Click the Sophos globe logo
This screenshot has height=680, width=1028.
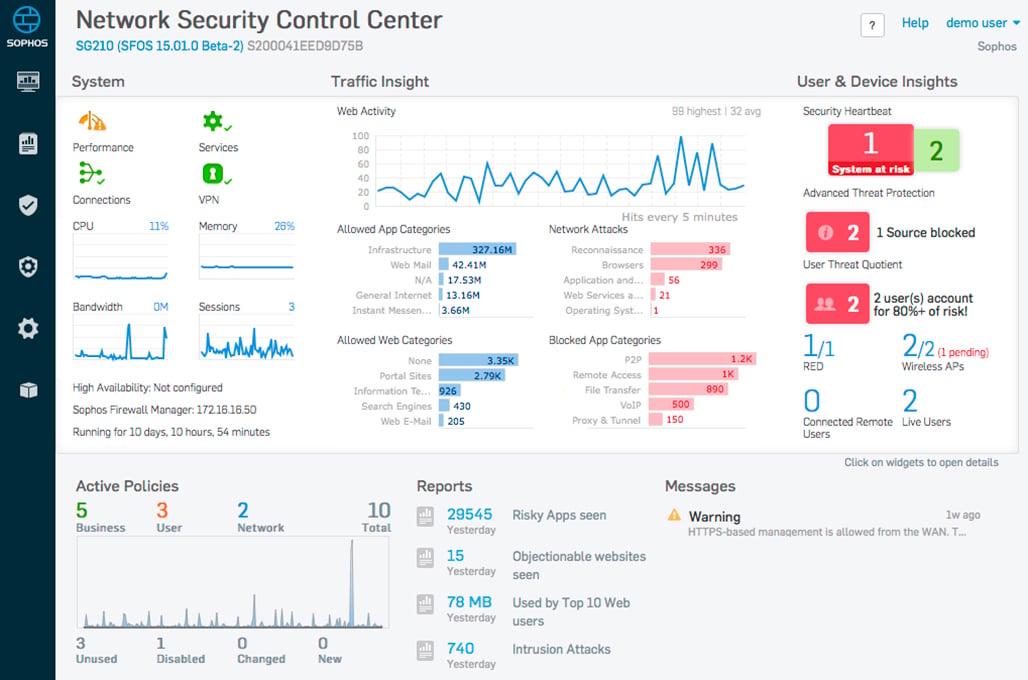click(27, 20)
